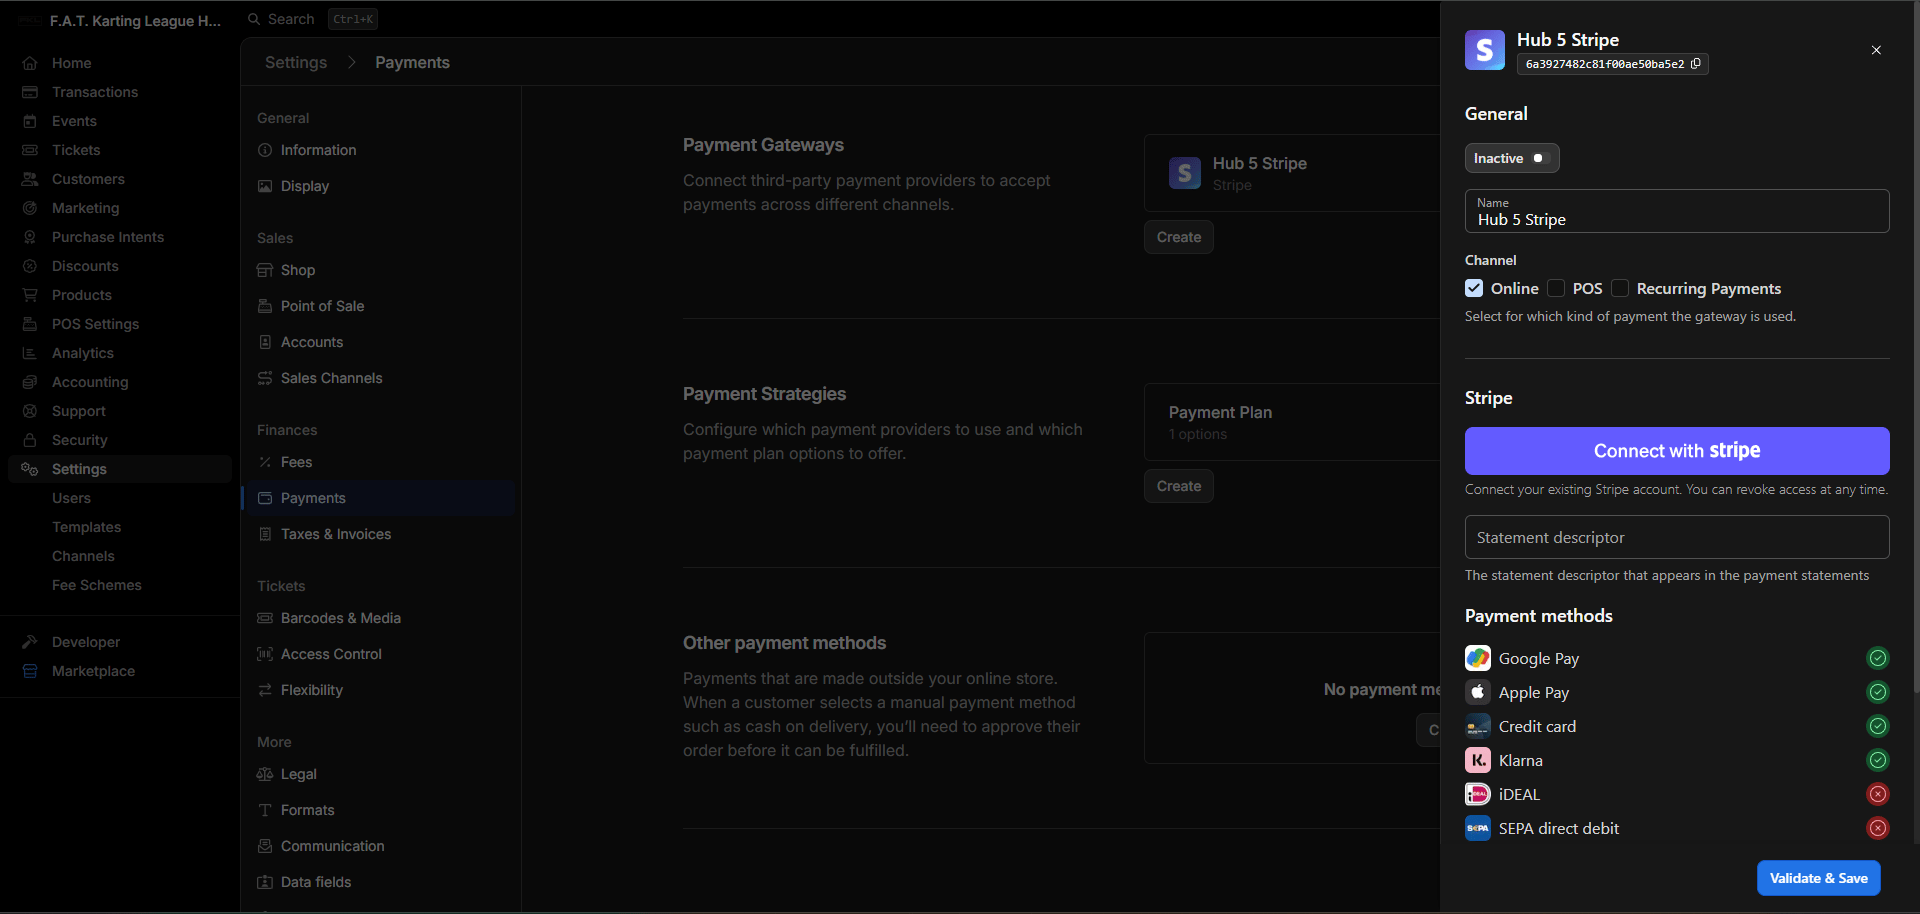Click Create under Payment Gateways
Screen dimensions: 1920x914
coord(1179,237)
